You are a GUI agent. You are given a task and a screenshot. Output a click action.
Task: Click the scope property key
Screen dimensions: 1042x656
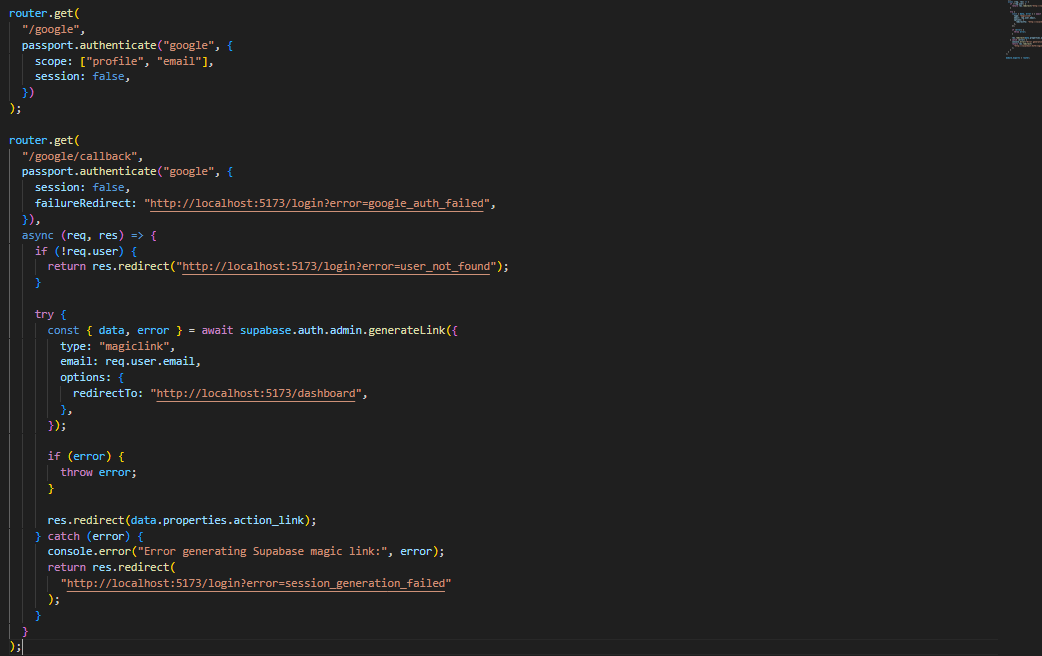(x=51, y=61)
